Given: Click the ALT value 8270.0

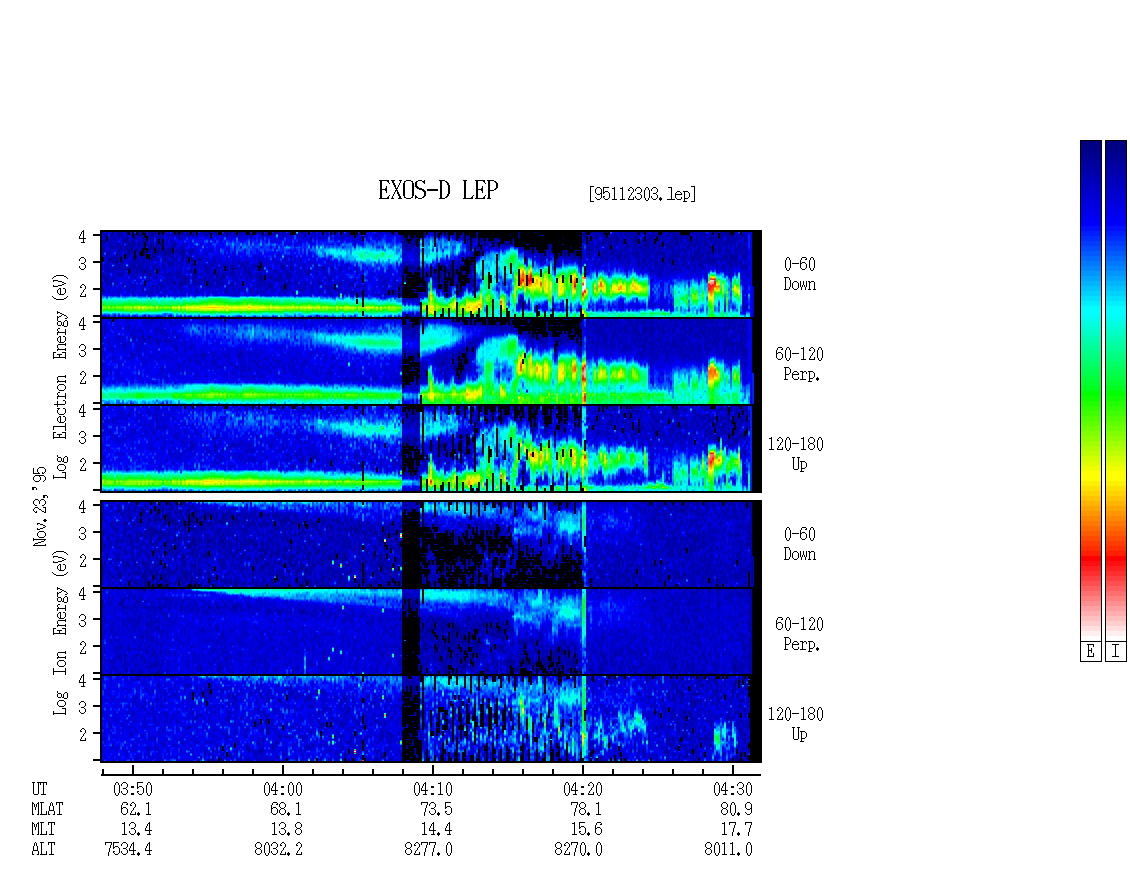Looking at the screenshot, I should point(578,850).
